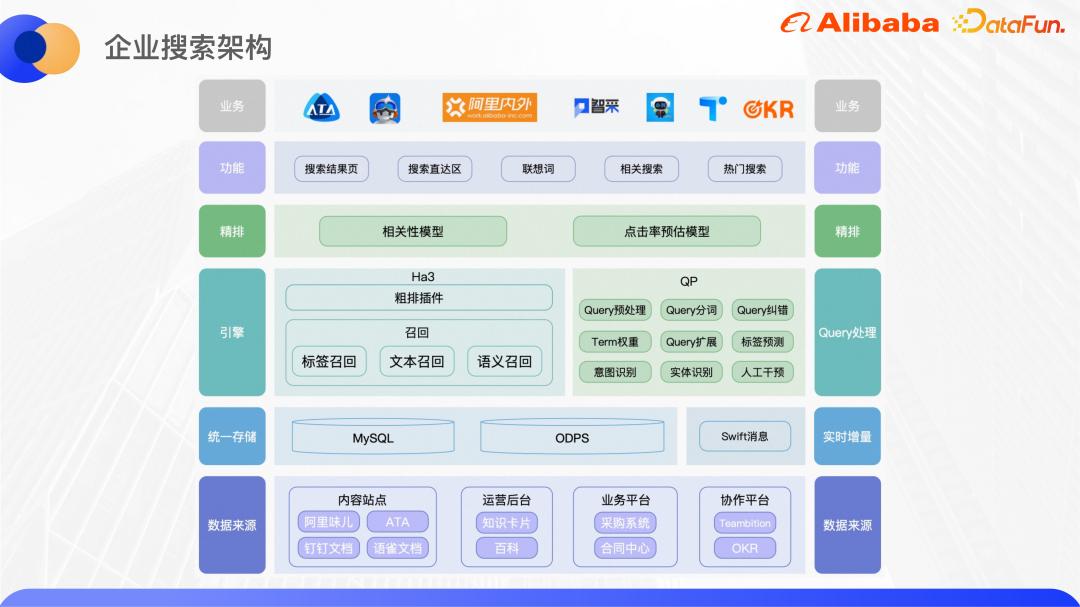
Task: Click the 知识卡片 item under 运营后台
Action: 507,522
